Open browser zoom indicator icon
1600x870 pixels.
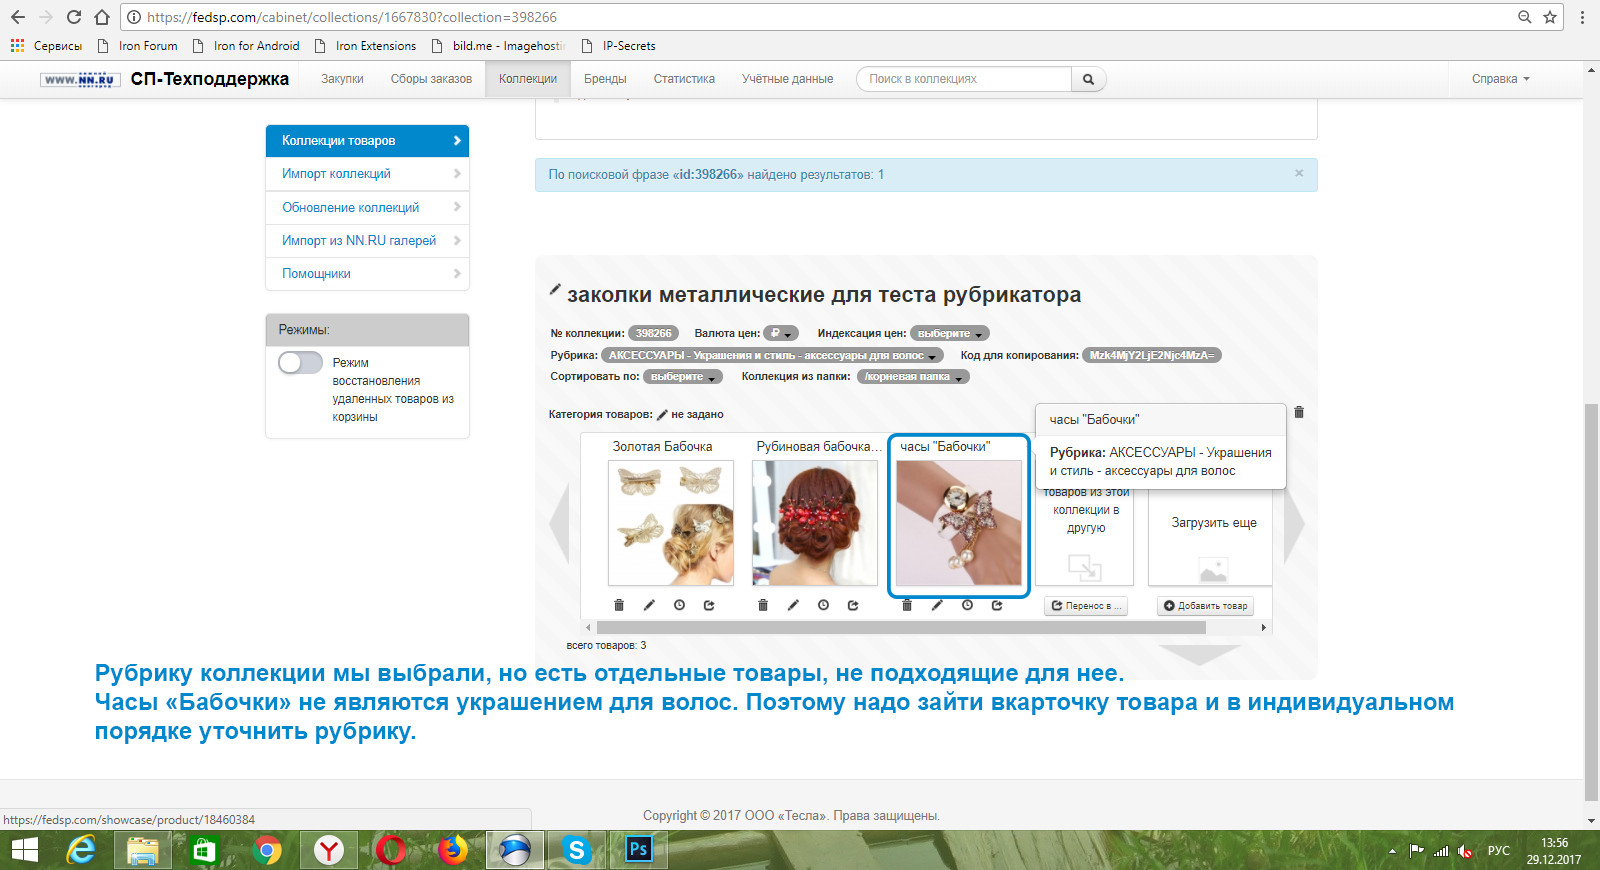point(1525,17)
